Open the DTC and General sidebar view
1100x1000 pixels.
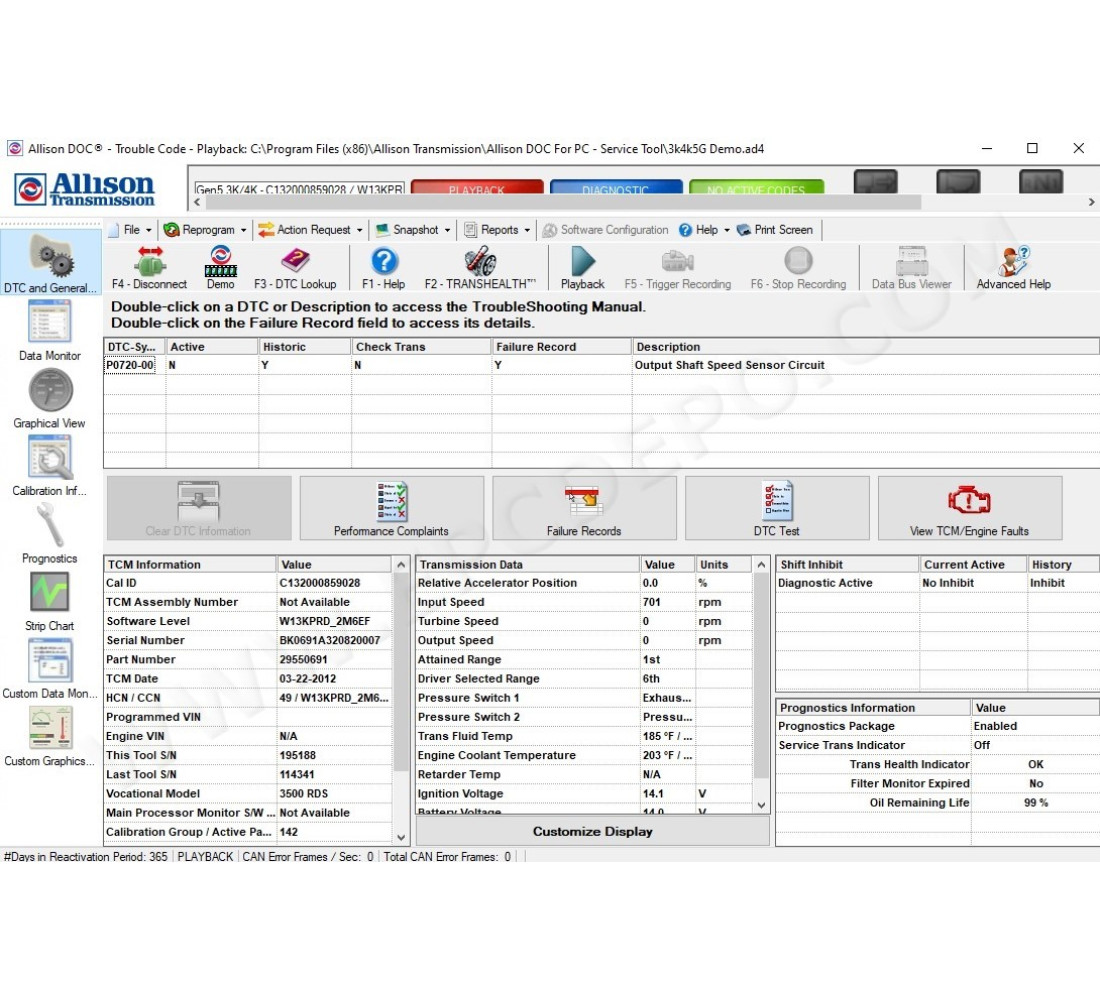click(x=50, y=263)
